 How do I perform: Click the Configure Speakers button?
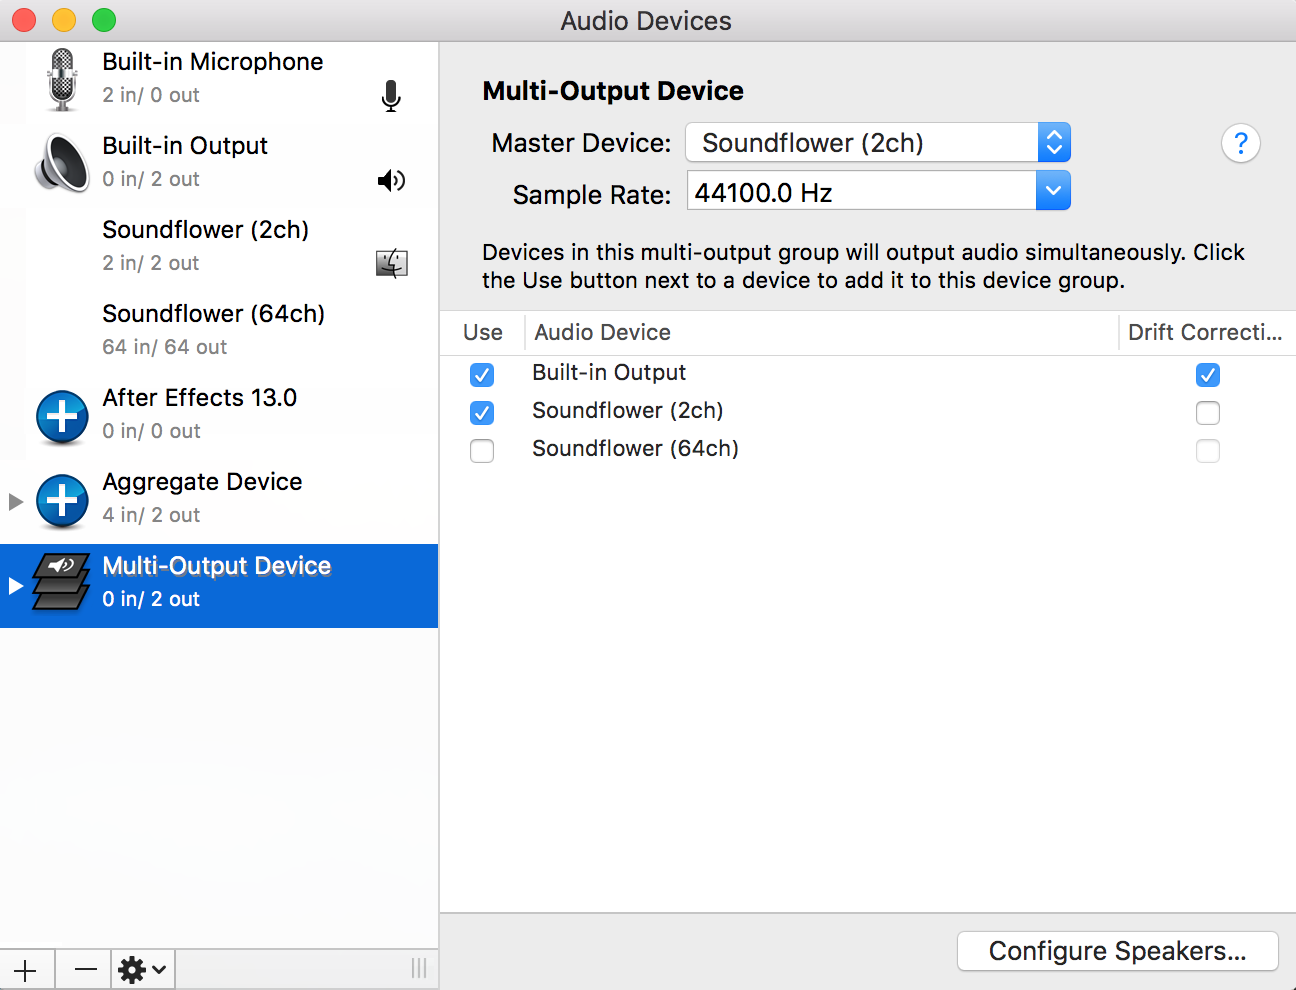tap(1118, 951)
